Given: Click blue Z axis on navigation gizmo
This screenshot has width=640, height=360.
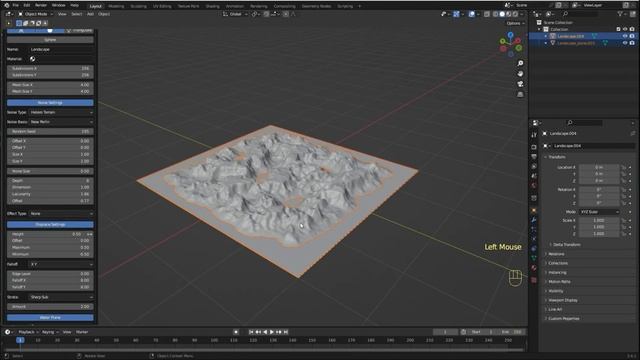Looking at the screenshot, I should coord(511,35).
